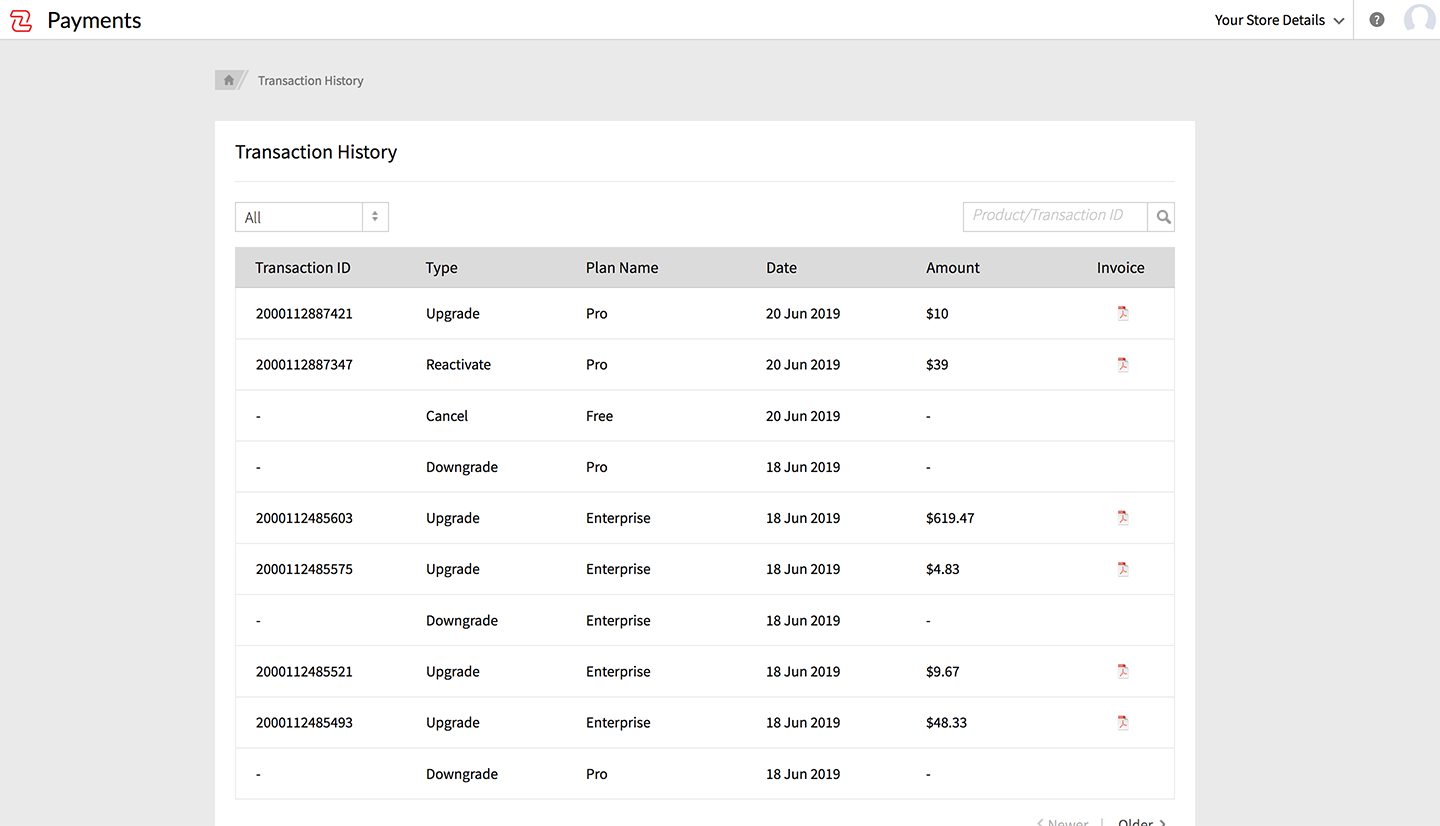This screenshot has width=1440, height=826.
Task: Open PDF invoice for transaction 2000112887421
Action: [x=1122, y=314]
